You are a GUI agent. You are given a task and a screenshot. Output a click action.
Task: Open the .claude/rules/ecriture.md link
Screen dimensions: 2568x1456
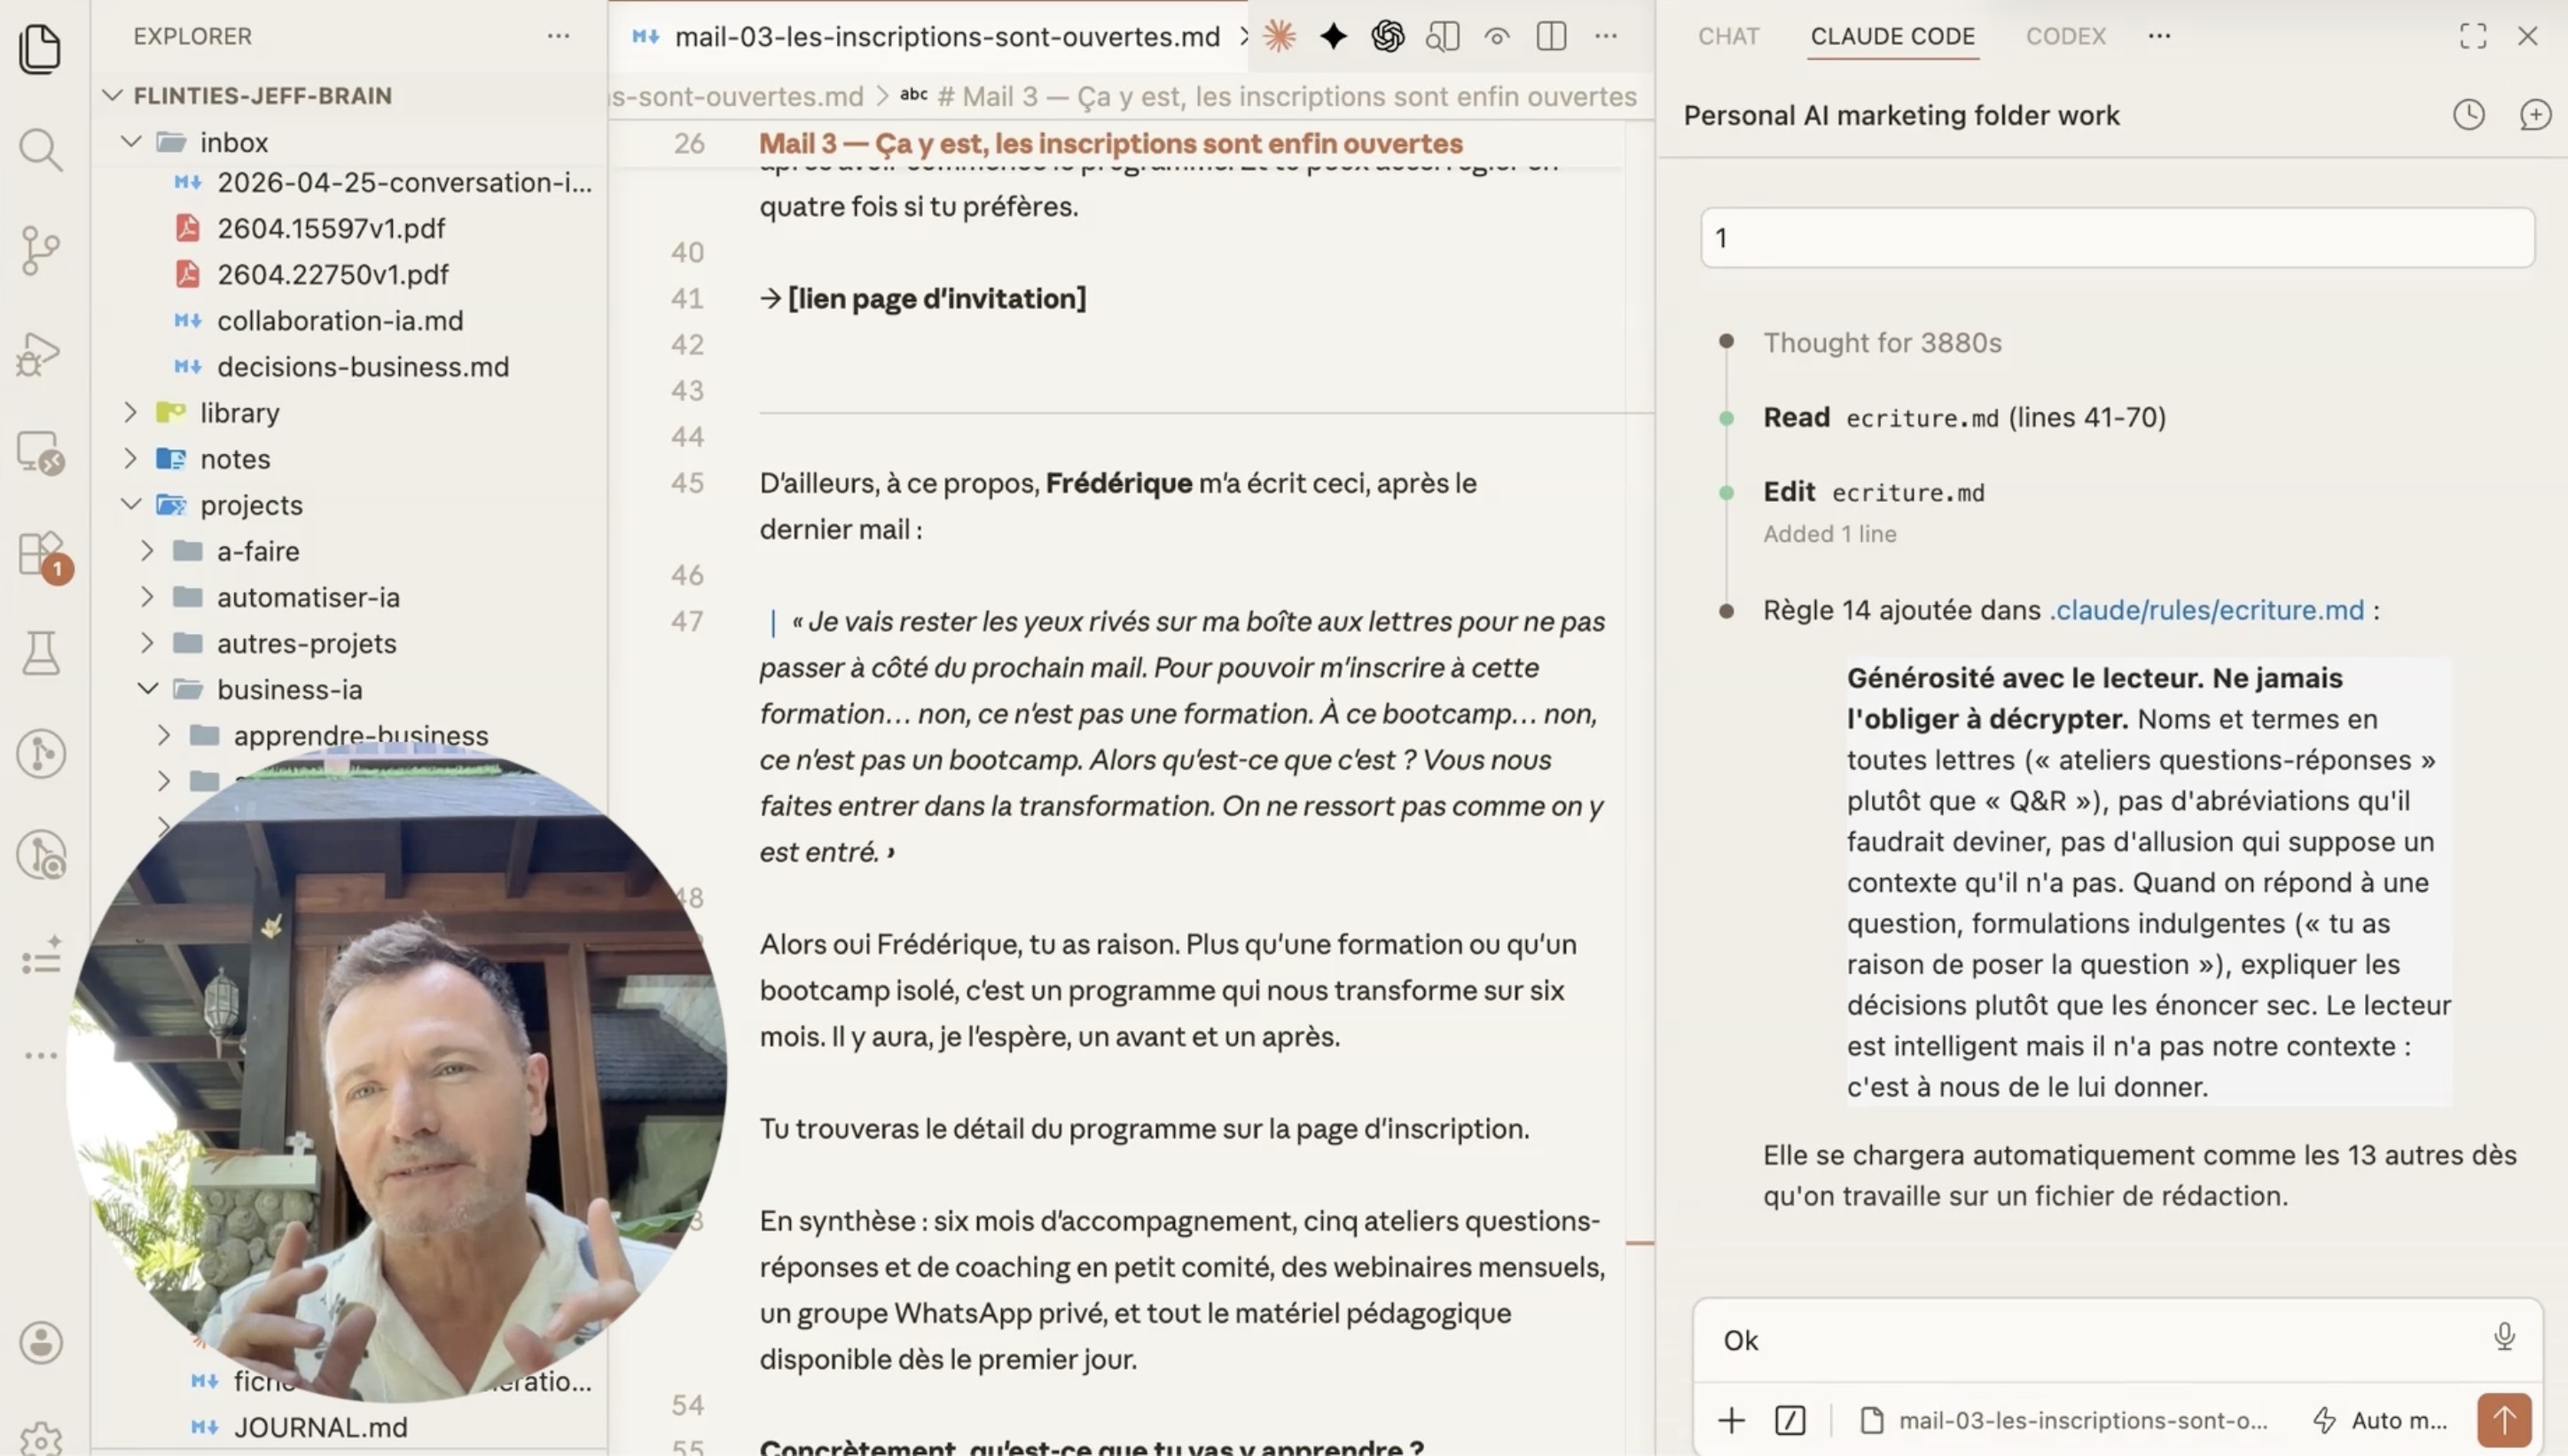click(2207, 610)
